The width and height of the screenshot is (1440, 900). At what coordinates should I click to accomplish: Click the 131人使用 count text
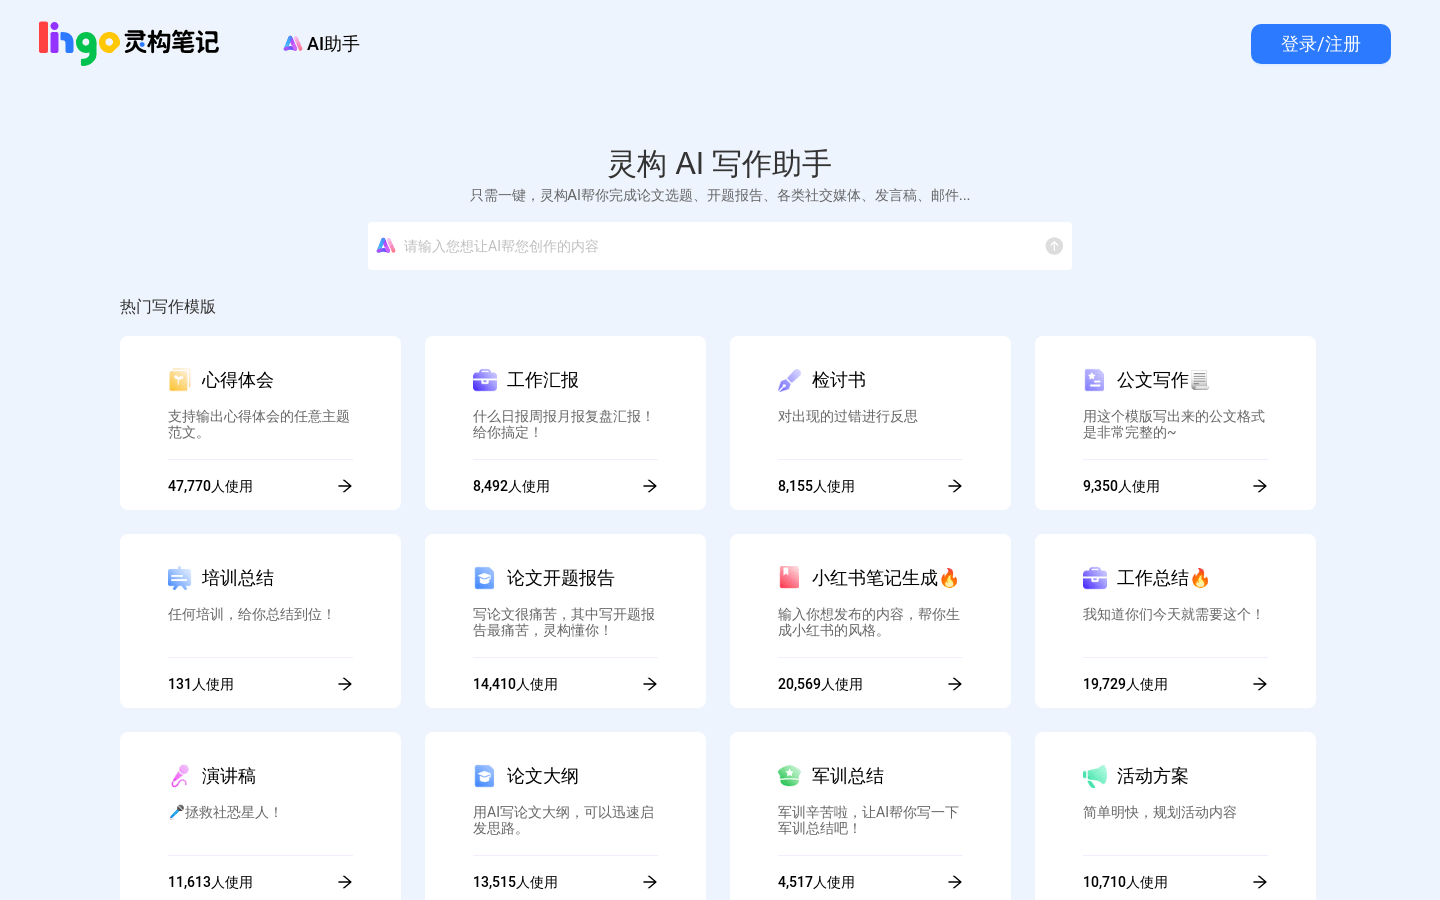(201, 684)
